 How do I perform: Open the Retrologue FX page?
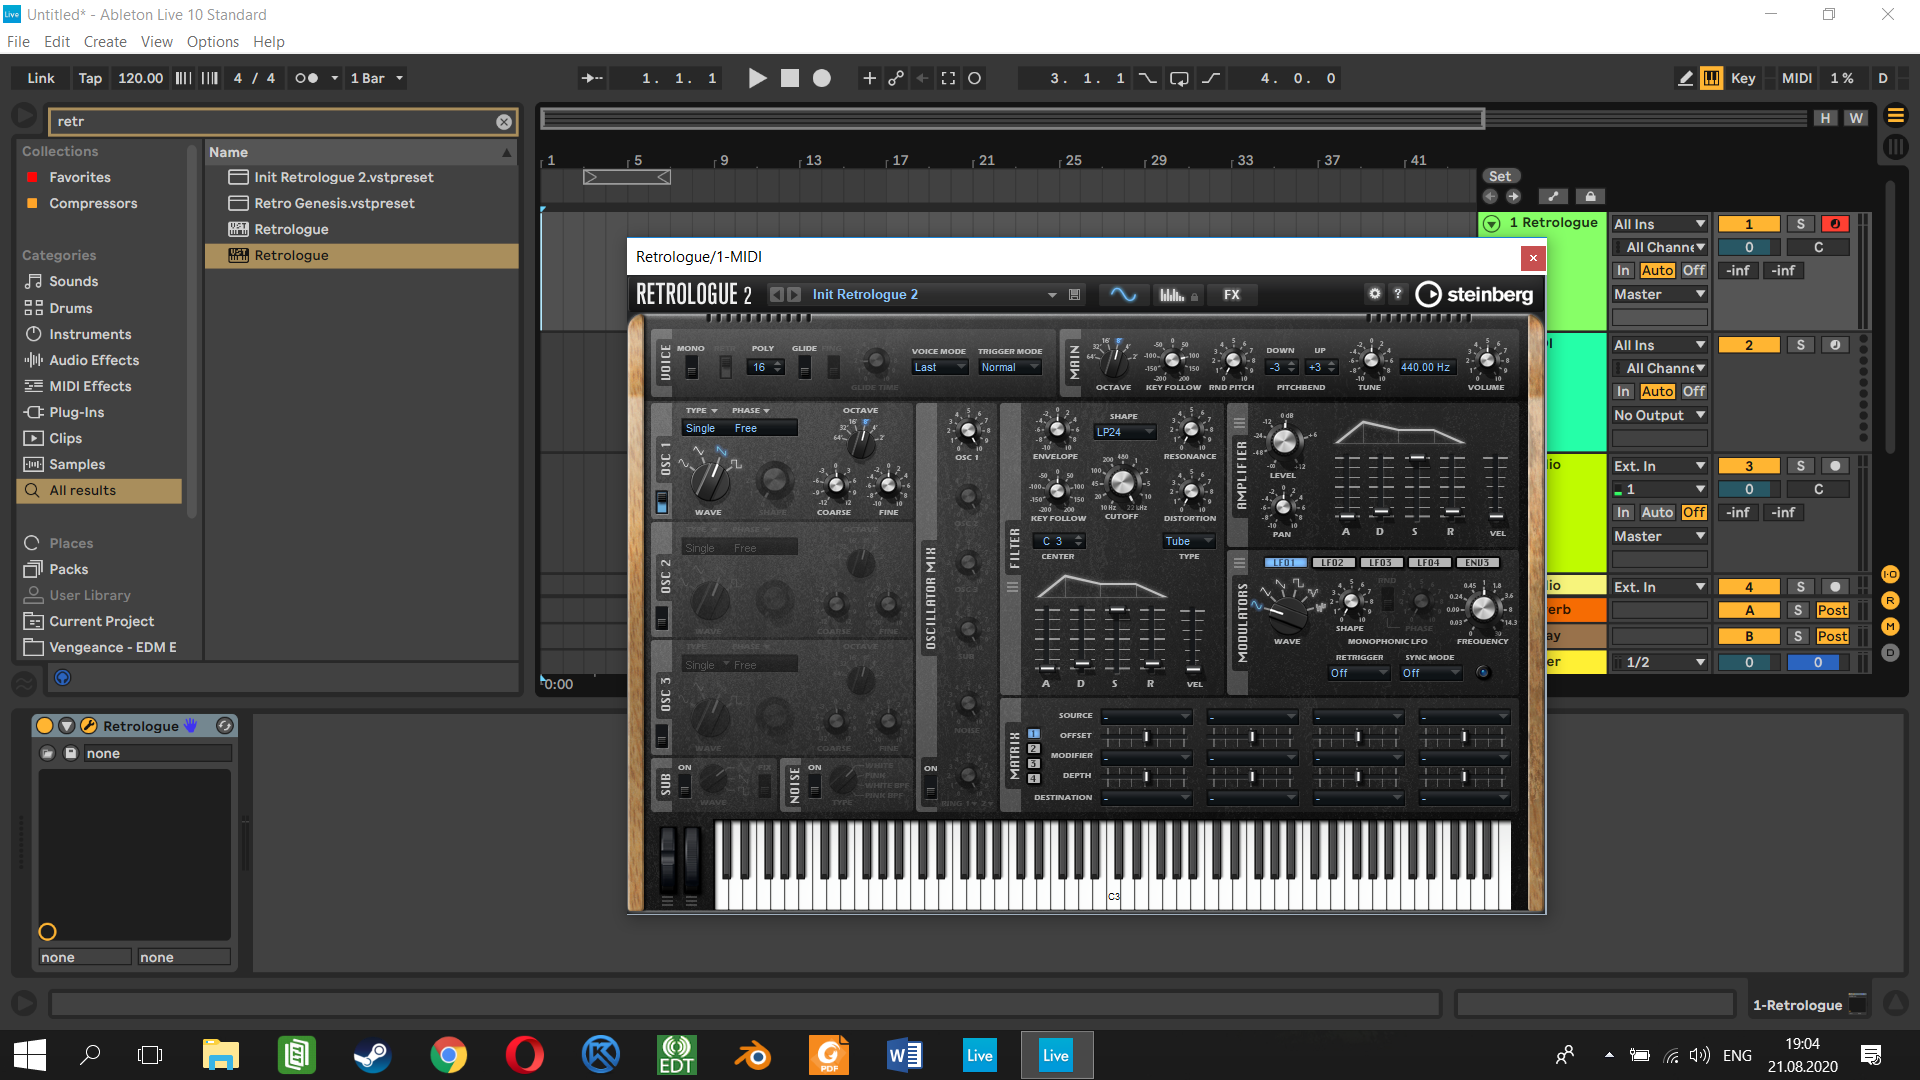(1231, 295)
